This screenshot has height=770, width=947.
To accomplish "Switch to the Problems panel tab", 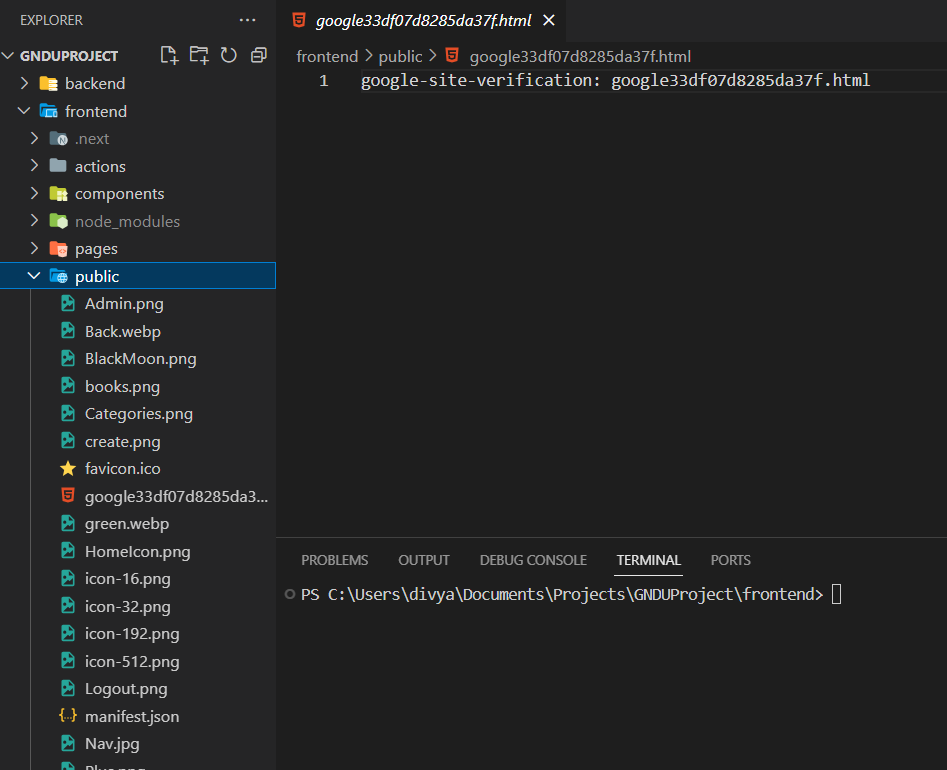I will [334, 560].
